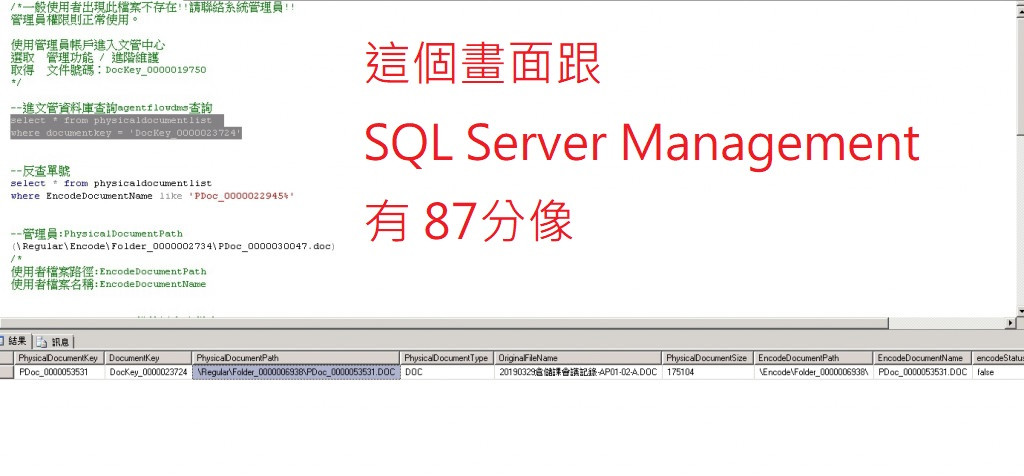
Task: Select the DOC value in PhysicalDocumentType column
Action: (x=447, y=372)
